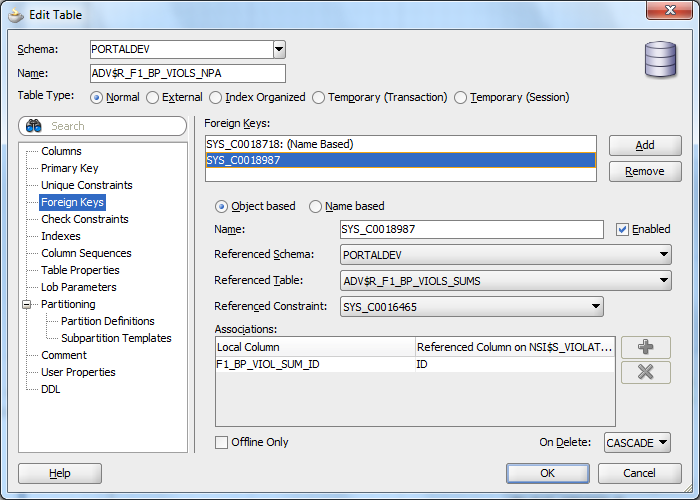Viewport: 700px width, 500px height.
Task: Click the ID referenced column cell
Action: 515,364
